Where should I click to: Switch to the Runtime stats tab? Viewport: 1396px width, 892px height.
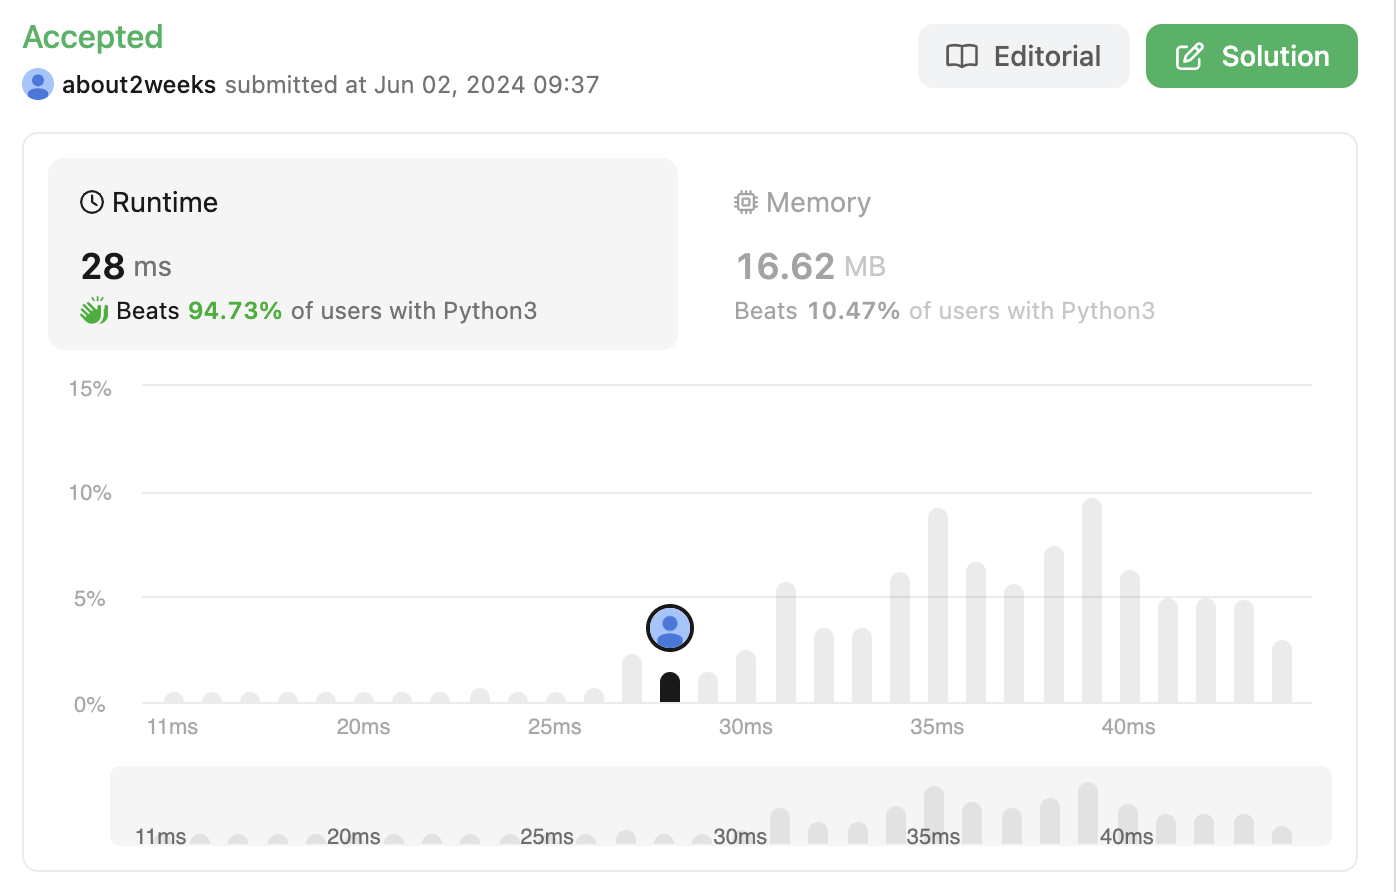point(363,254)
